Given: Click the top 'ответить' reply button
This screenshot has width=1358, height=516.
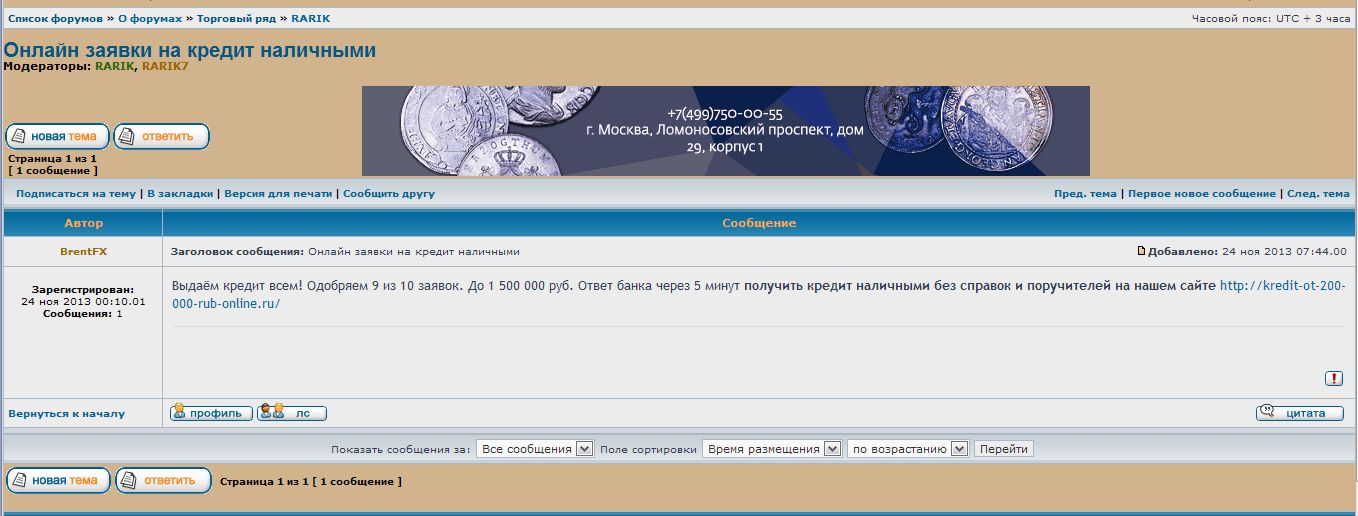Looking at the screenshot, I should (162, 137).
